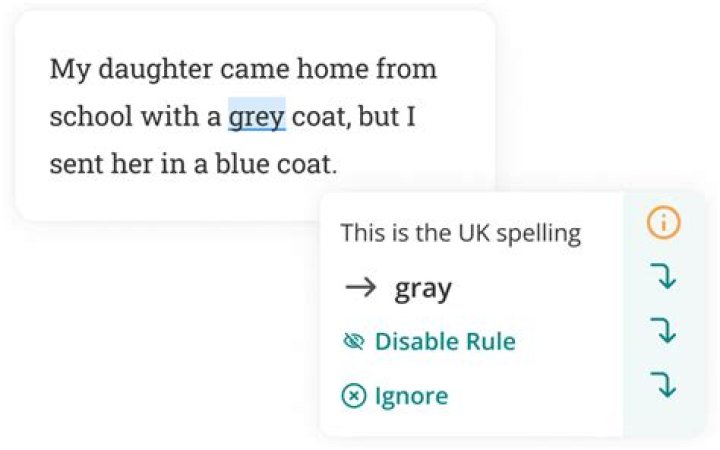Select the Disable Rule text link

point(445,342)
